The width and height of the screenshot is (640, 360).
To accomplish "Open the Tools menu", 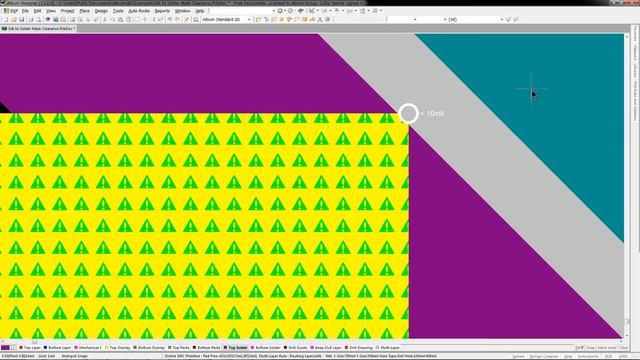I will coord(118,11).
